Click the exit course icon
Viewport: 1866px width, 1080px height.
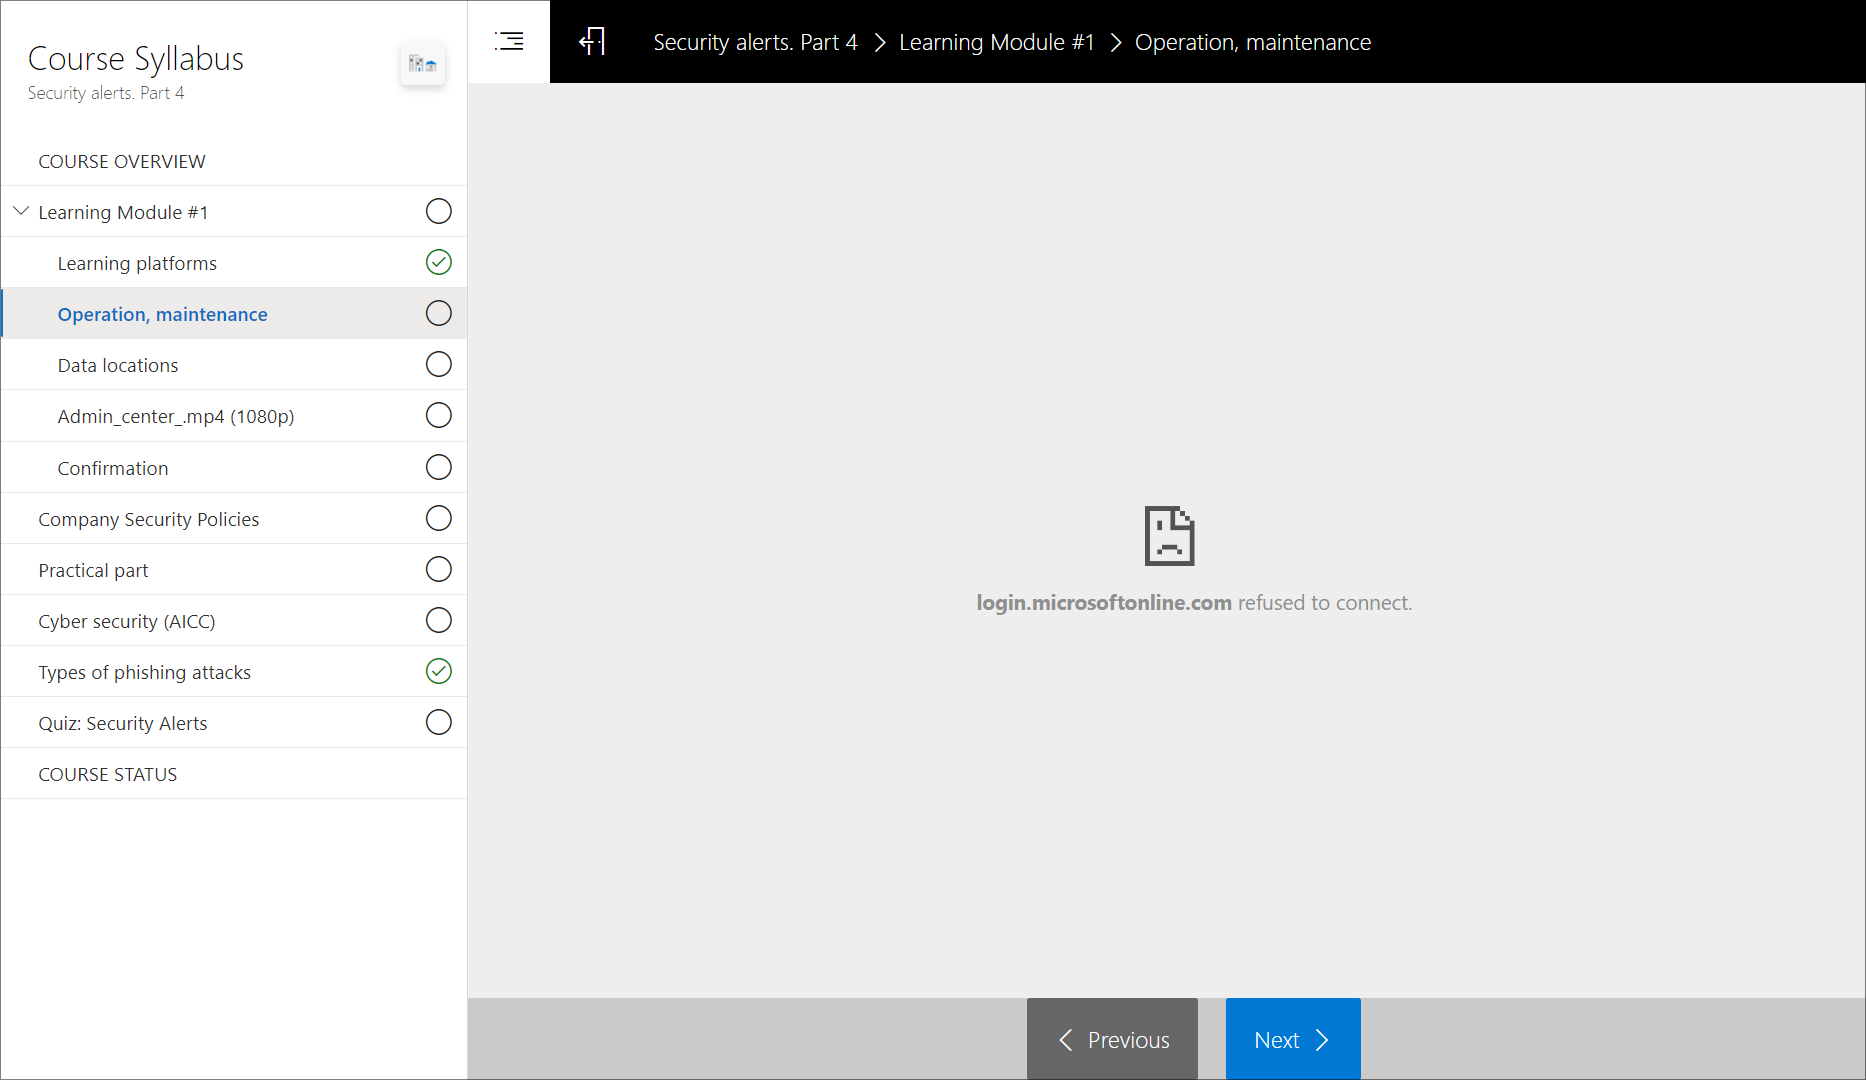[592, 41]
